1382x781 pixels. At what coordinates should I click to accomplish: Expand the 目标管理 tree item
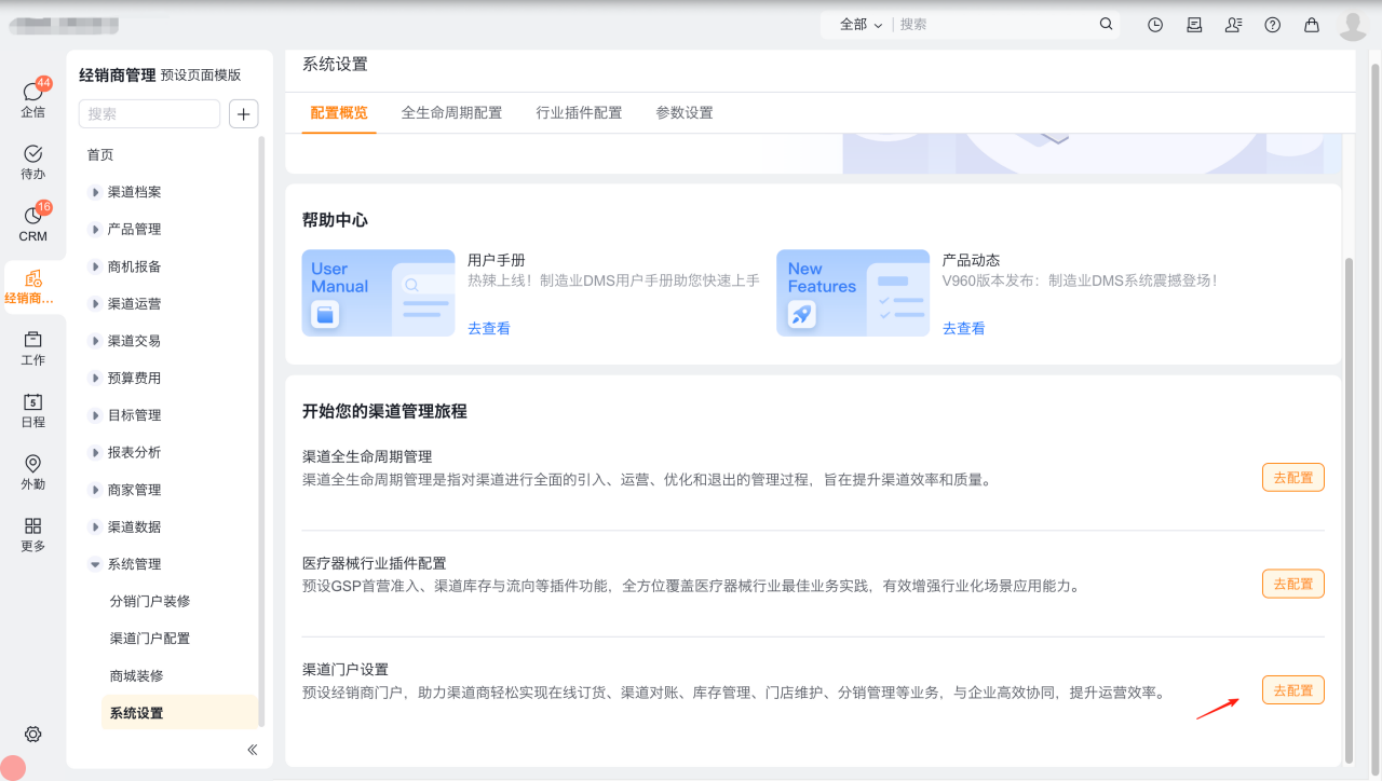pos(95,415)
